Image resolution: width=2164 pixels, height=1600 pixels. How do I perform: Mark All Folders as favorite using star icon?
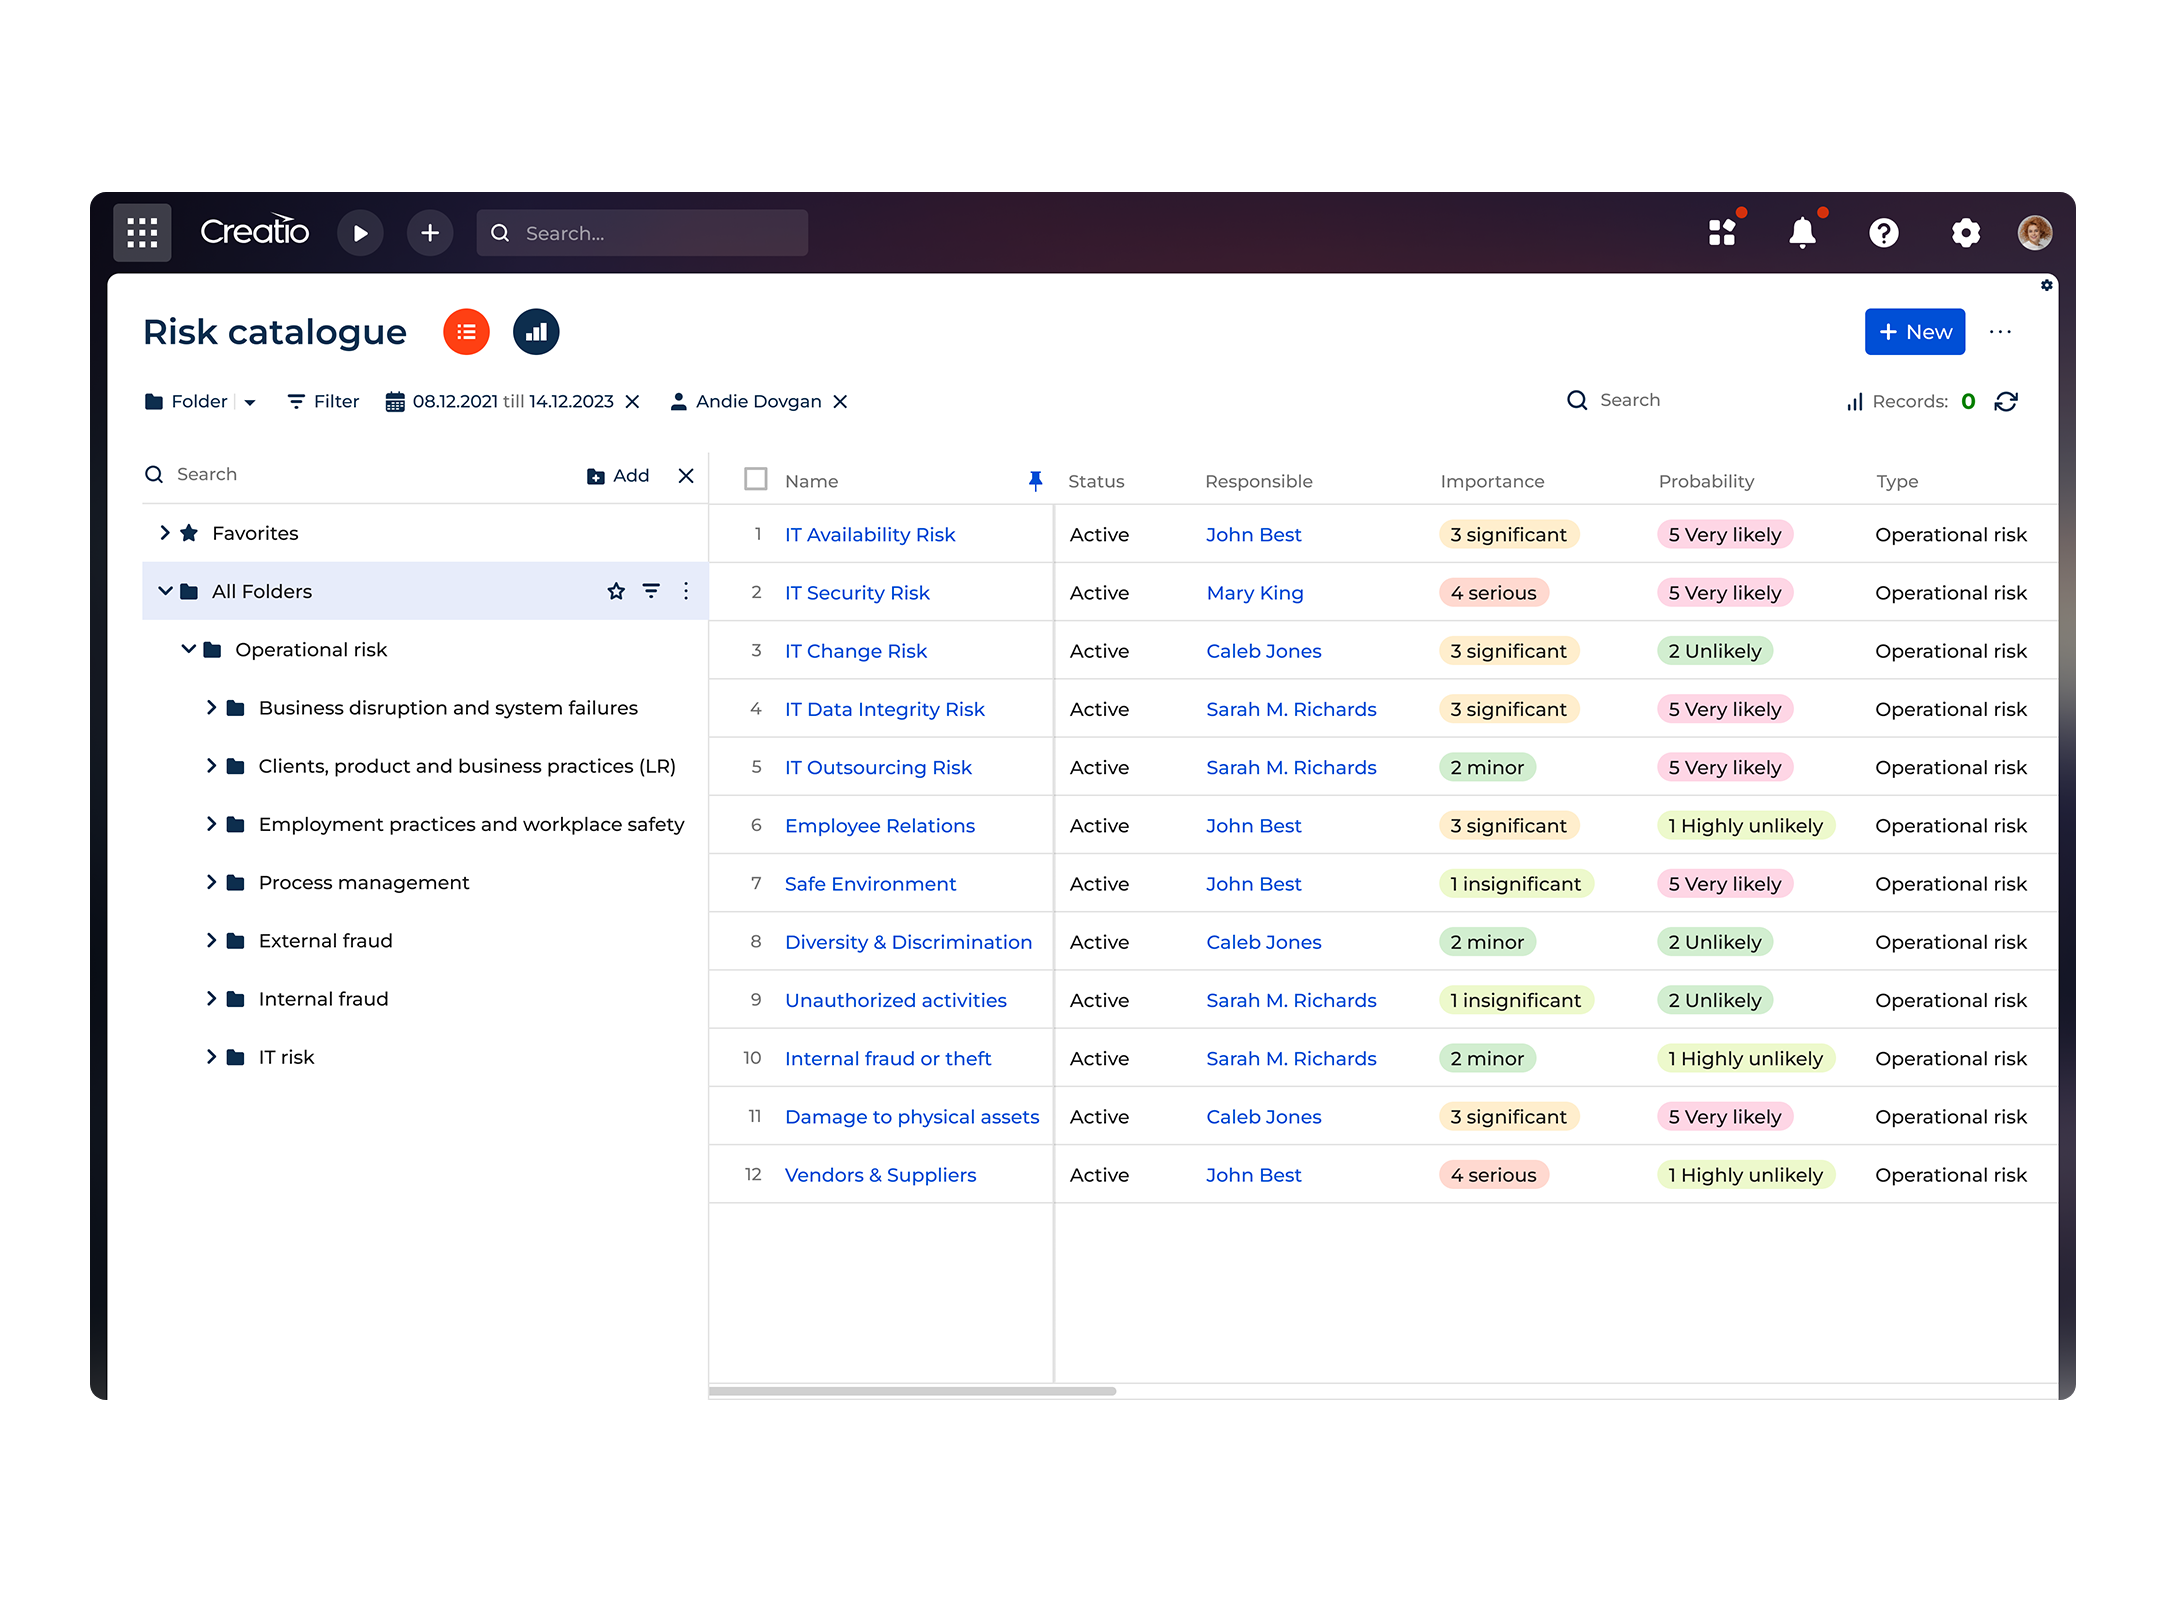click(x=615, y=590)
